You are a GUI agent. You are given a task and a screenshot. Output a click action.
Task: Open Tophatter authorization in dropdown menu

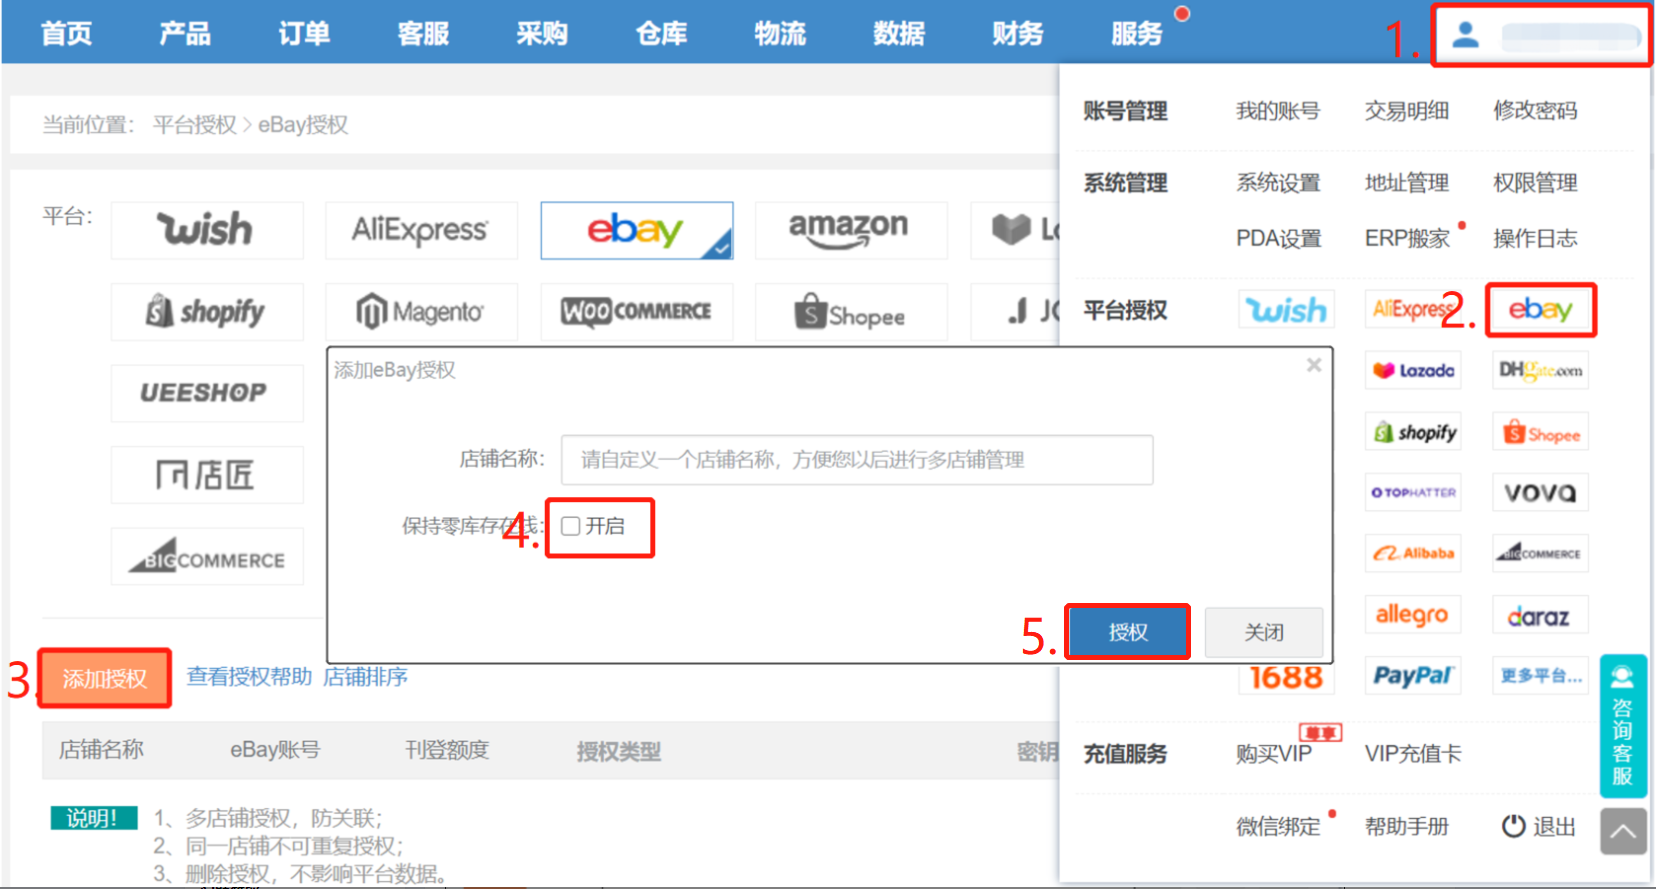pos(1412,493)
